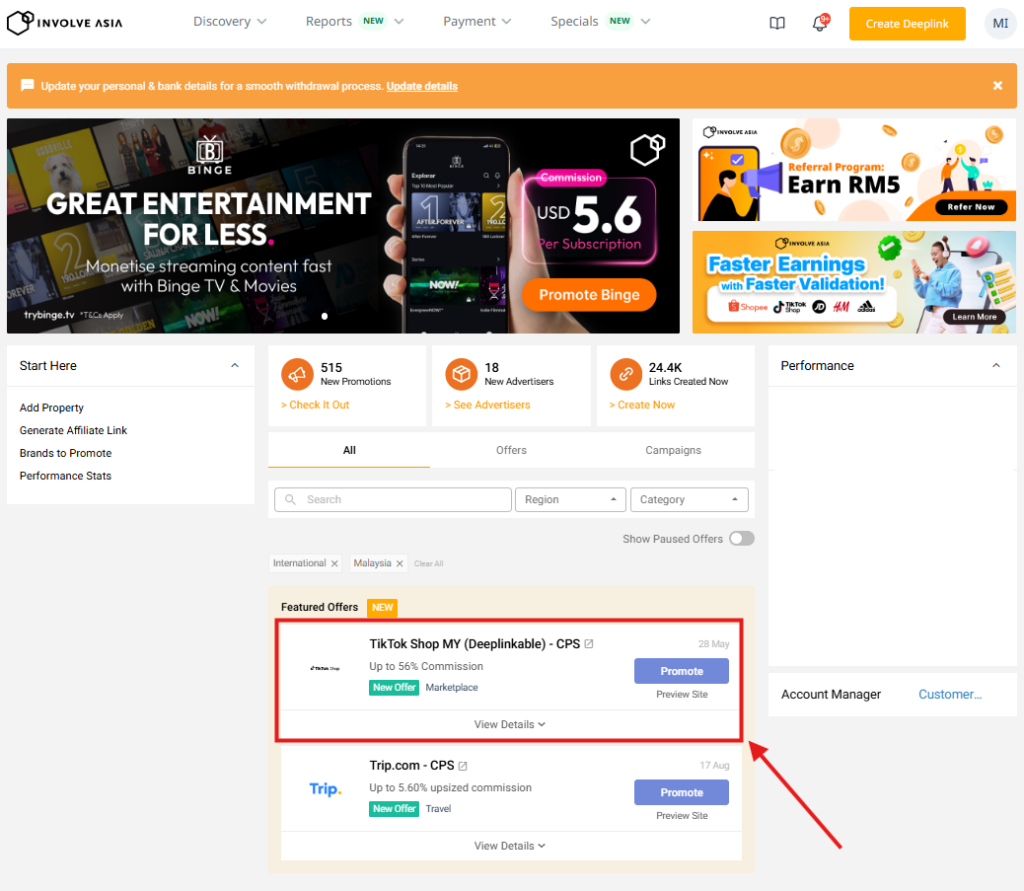Viewport: 1024px width, 891px height.
Task: Switch to the Campaigns tab
Action: [673, 450]
